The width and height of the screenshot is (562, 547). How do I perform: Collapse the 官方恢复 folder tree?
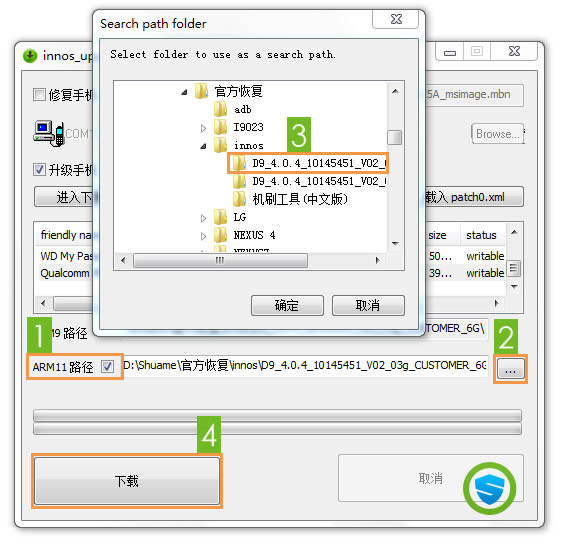point(184,92)
